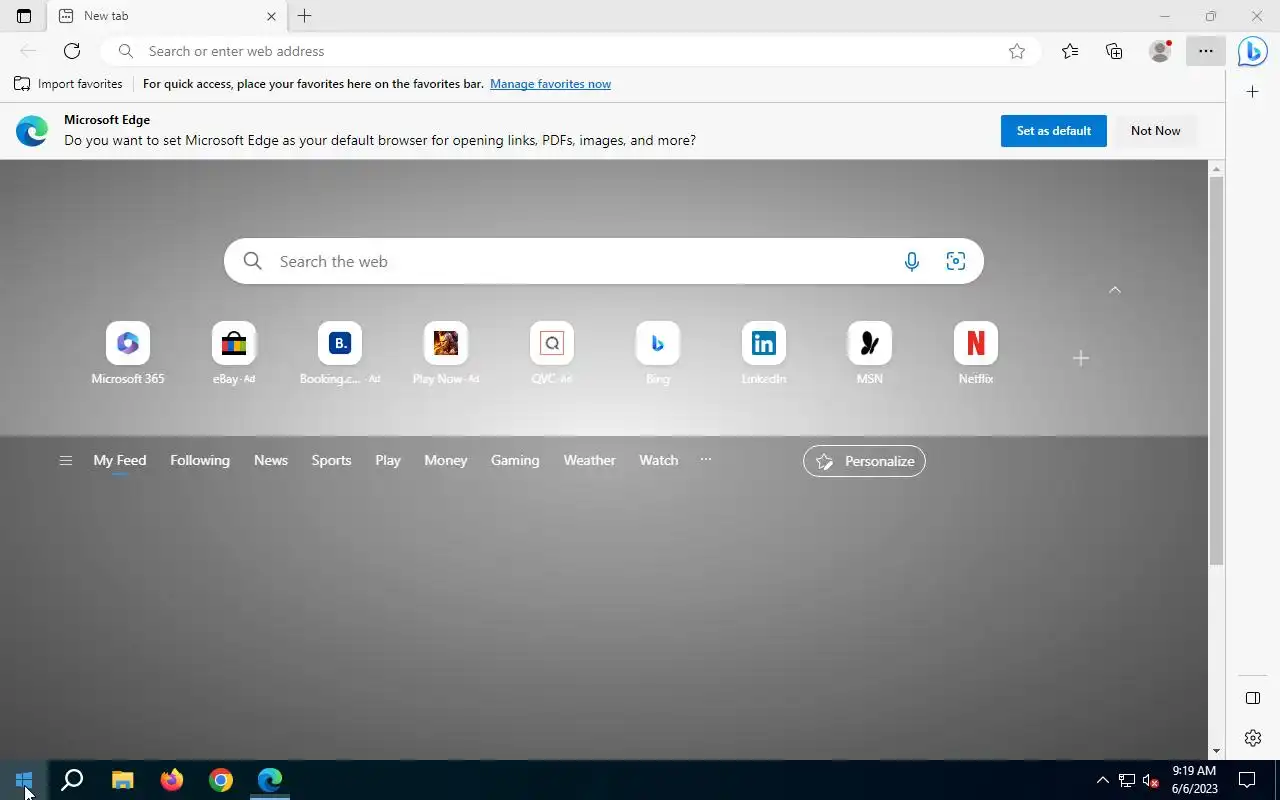Close the New tab
1280x800 pixels.
271,16
